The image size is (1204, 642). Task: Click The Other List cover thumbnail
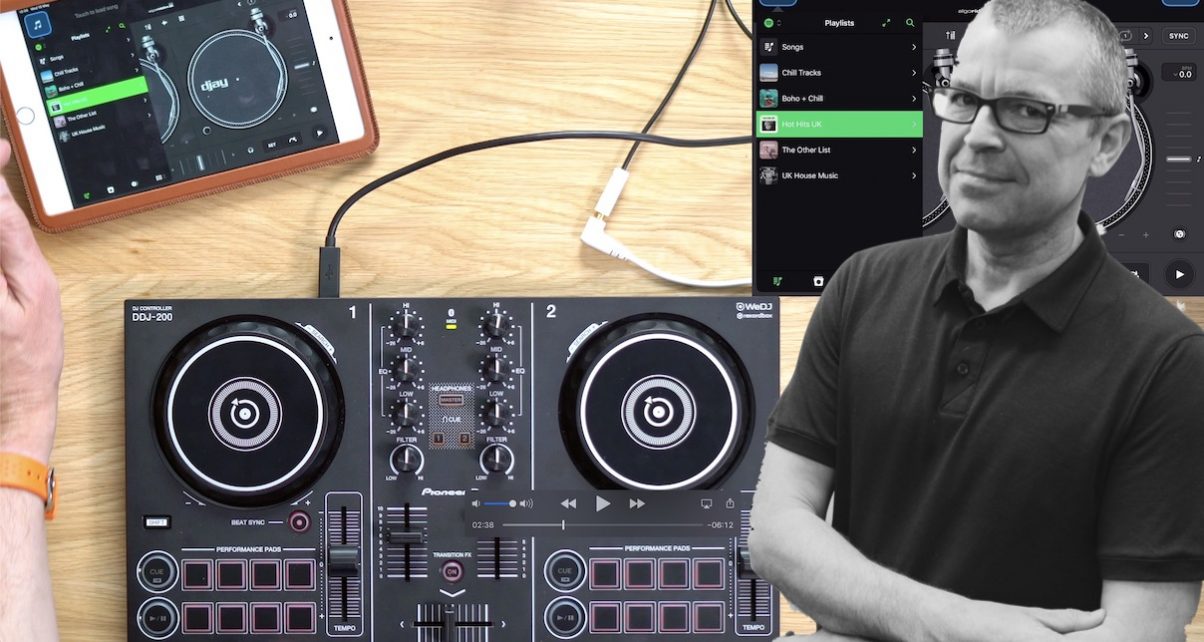(769, 150)
